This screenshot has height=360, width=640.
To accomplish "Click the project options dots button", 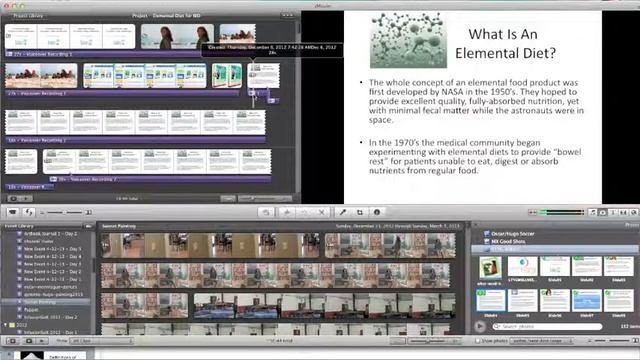I will [x=287, y=16].
